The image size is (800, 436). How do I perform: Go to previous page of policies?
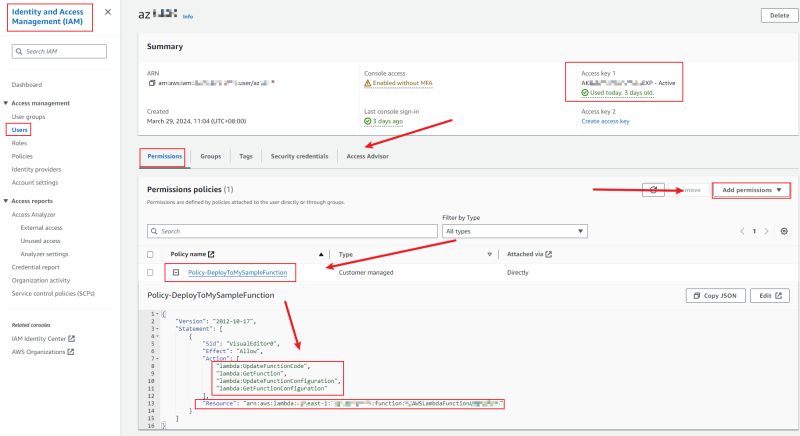(x=742, y=232)
